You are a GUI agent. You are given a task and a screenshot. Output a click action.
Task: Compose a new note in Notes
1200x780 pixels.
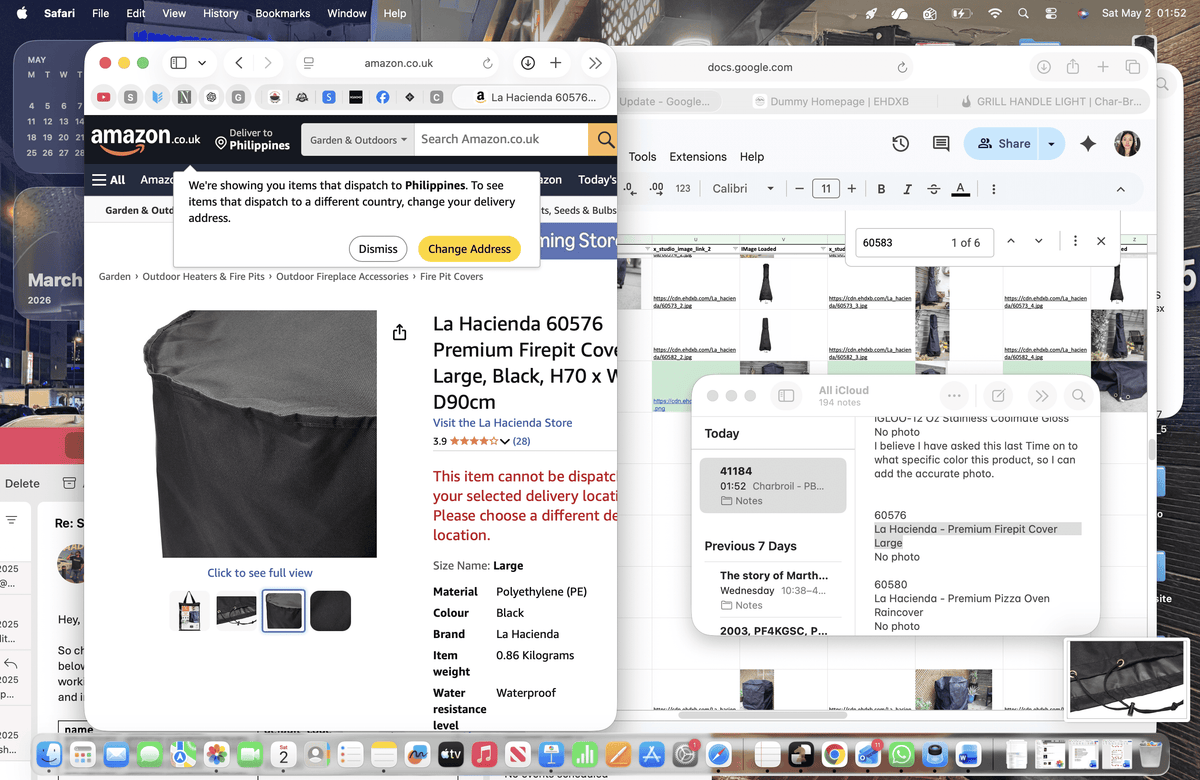click(998, 396)
